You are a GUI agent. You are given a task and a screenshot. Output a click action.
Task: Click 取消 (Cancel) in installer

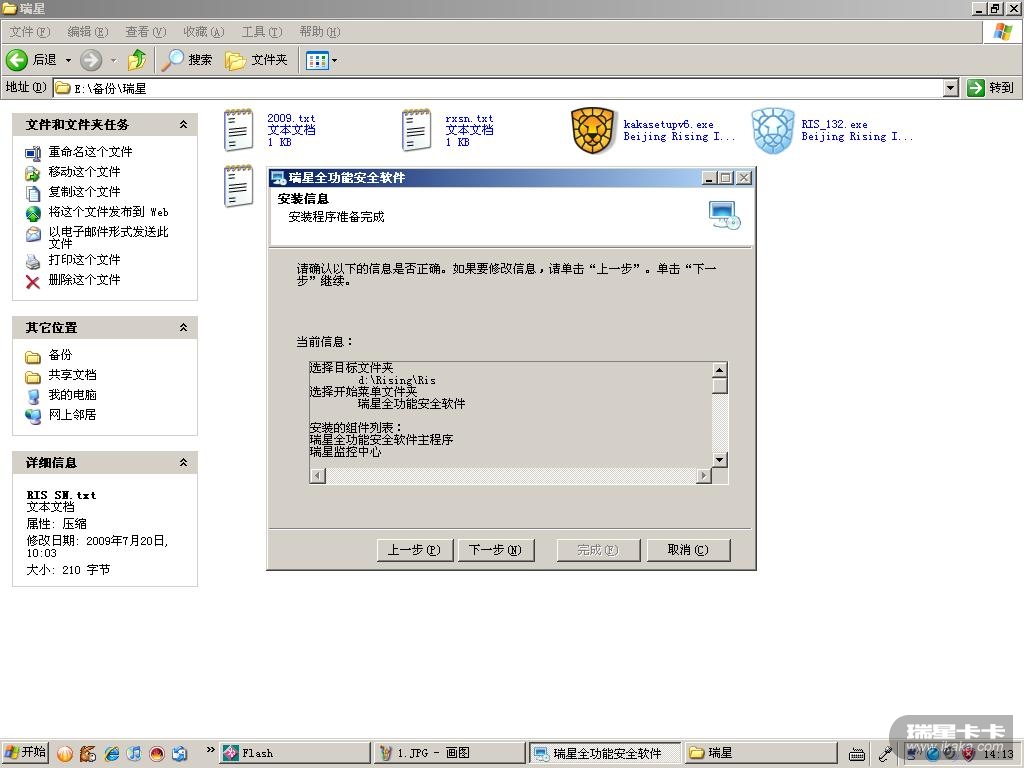click(x=688, y=550)
